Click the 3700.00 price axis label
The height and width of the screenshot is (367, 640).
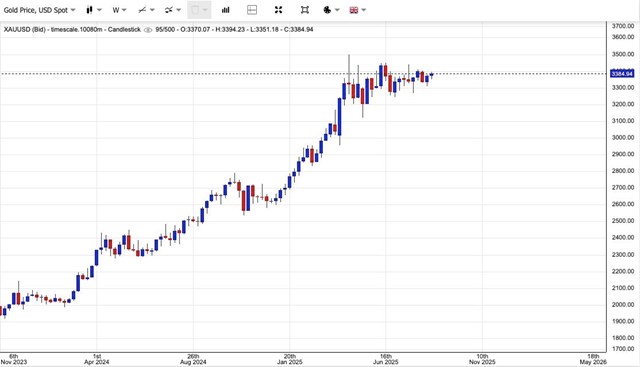pos(623,26)
